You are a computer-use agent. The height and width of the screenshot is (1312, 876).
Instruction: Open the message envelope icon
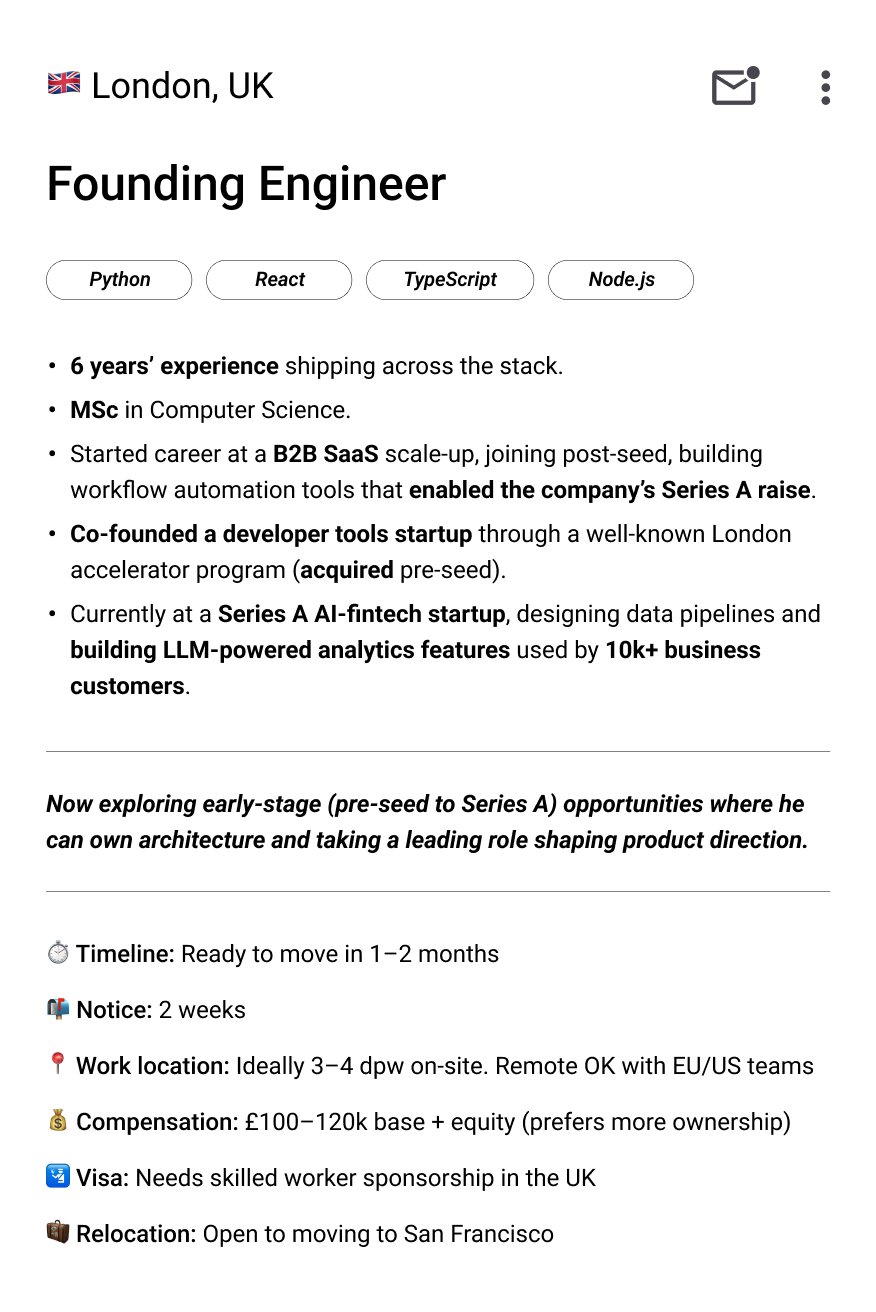733,89
